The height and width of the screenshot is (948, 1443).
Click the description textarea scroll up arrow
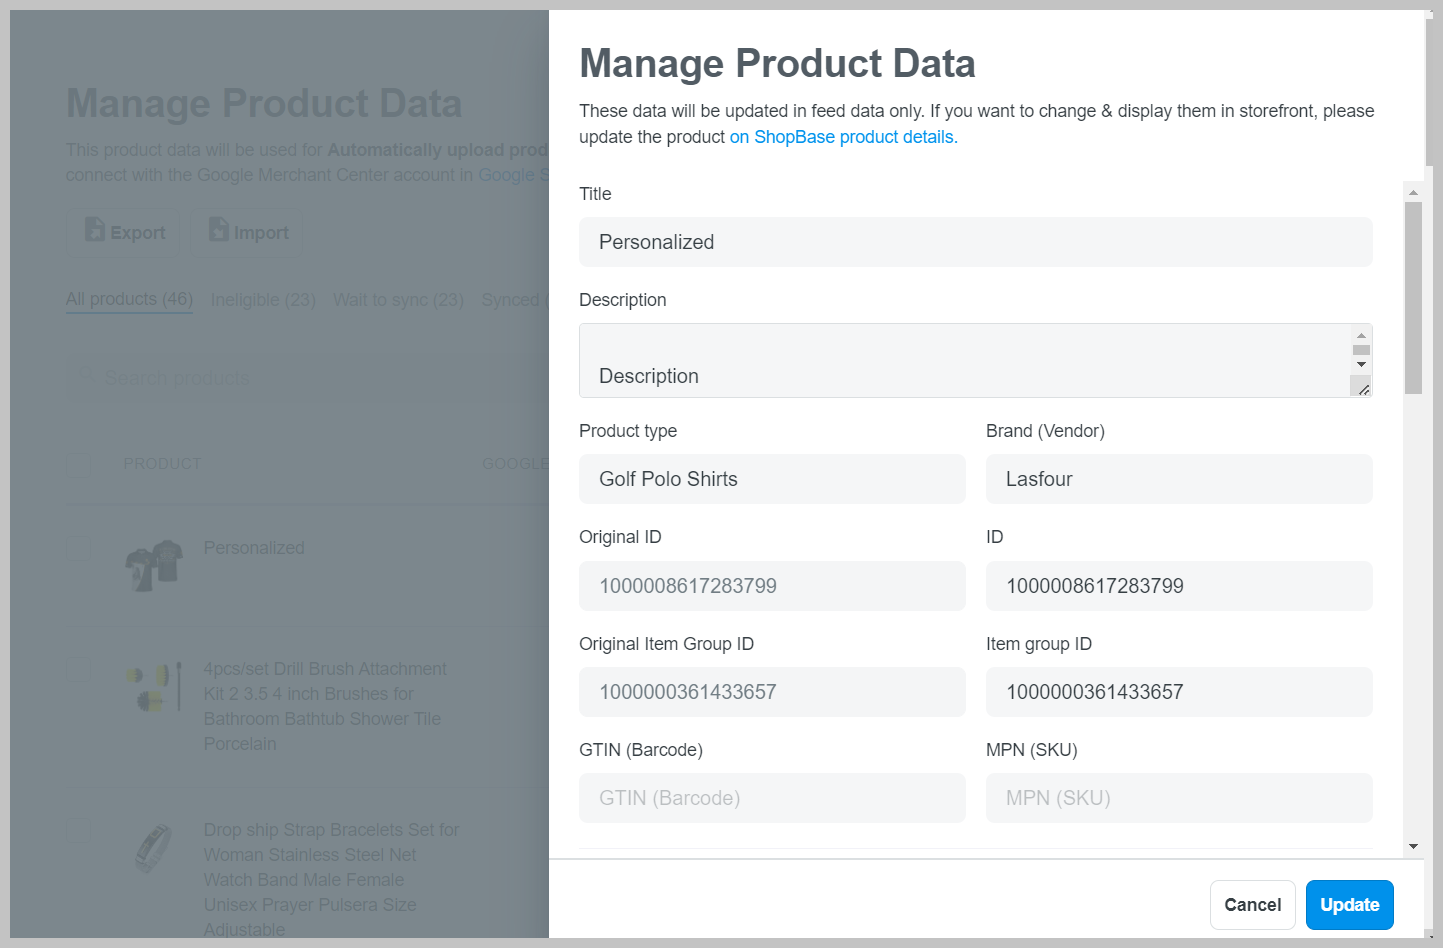tap(1361, 335)
